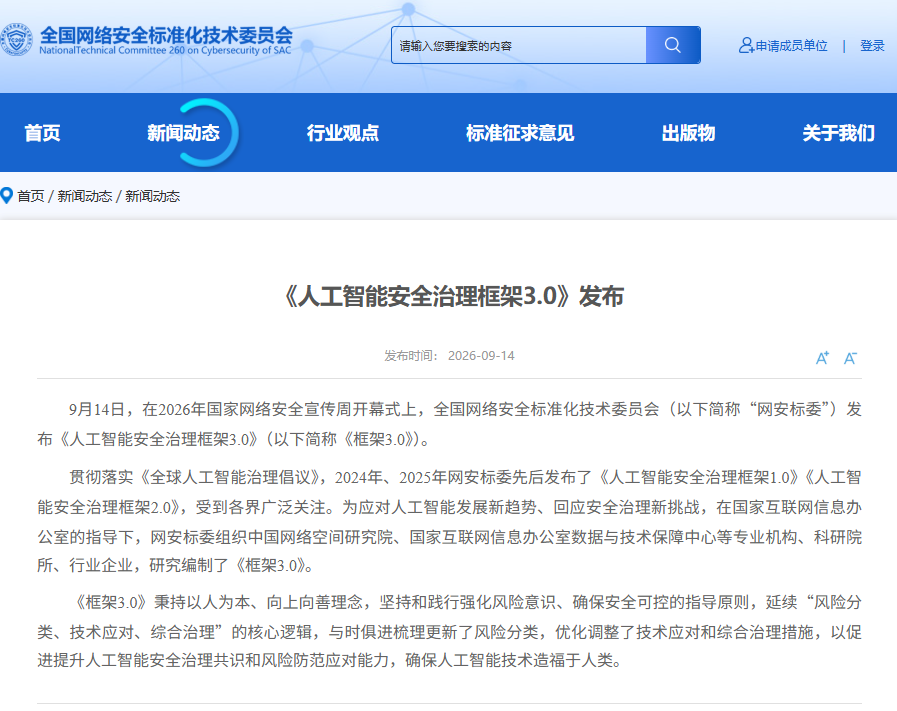Click the English subtitle National Technical Committee 260
The height and width of the screenshot is (711, 897).
(165, 50)
